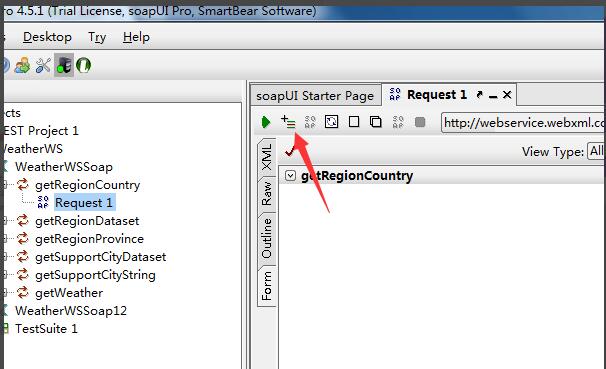Collapse the getRegionCountry form section
Viewport: 606px width, 369px height.
pos(290,176)
